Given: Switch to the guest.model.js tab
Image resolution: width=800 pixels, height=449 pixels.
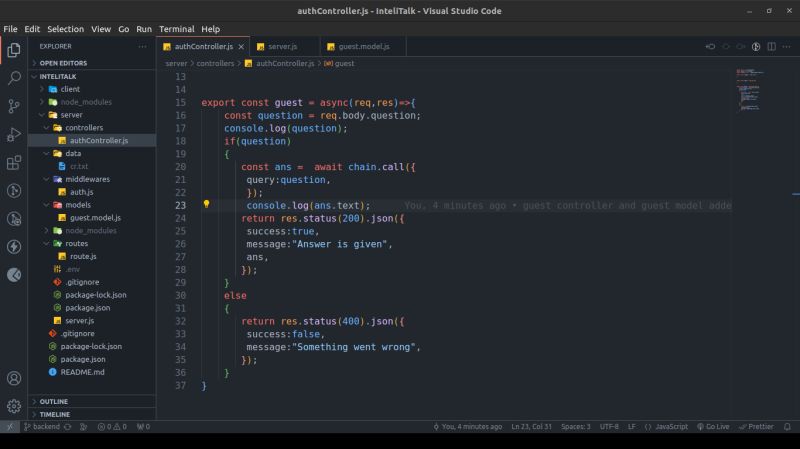Looking at the screenshot, I should pyautogui.click(x=362, y=46).
